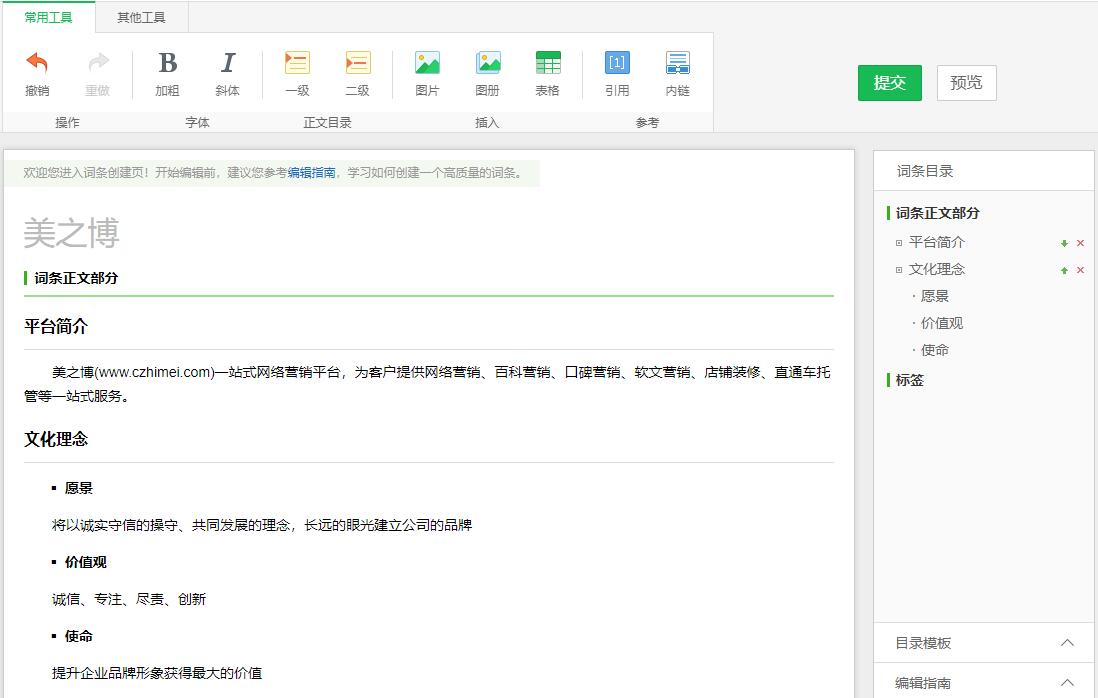Select 价值观 in the catalog
1098x698 pixels.
pyautogui.click(x=941, y=323)
